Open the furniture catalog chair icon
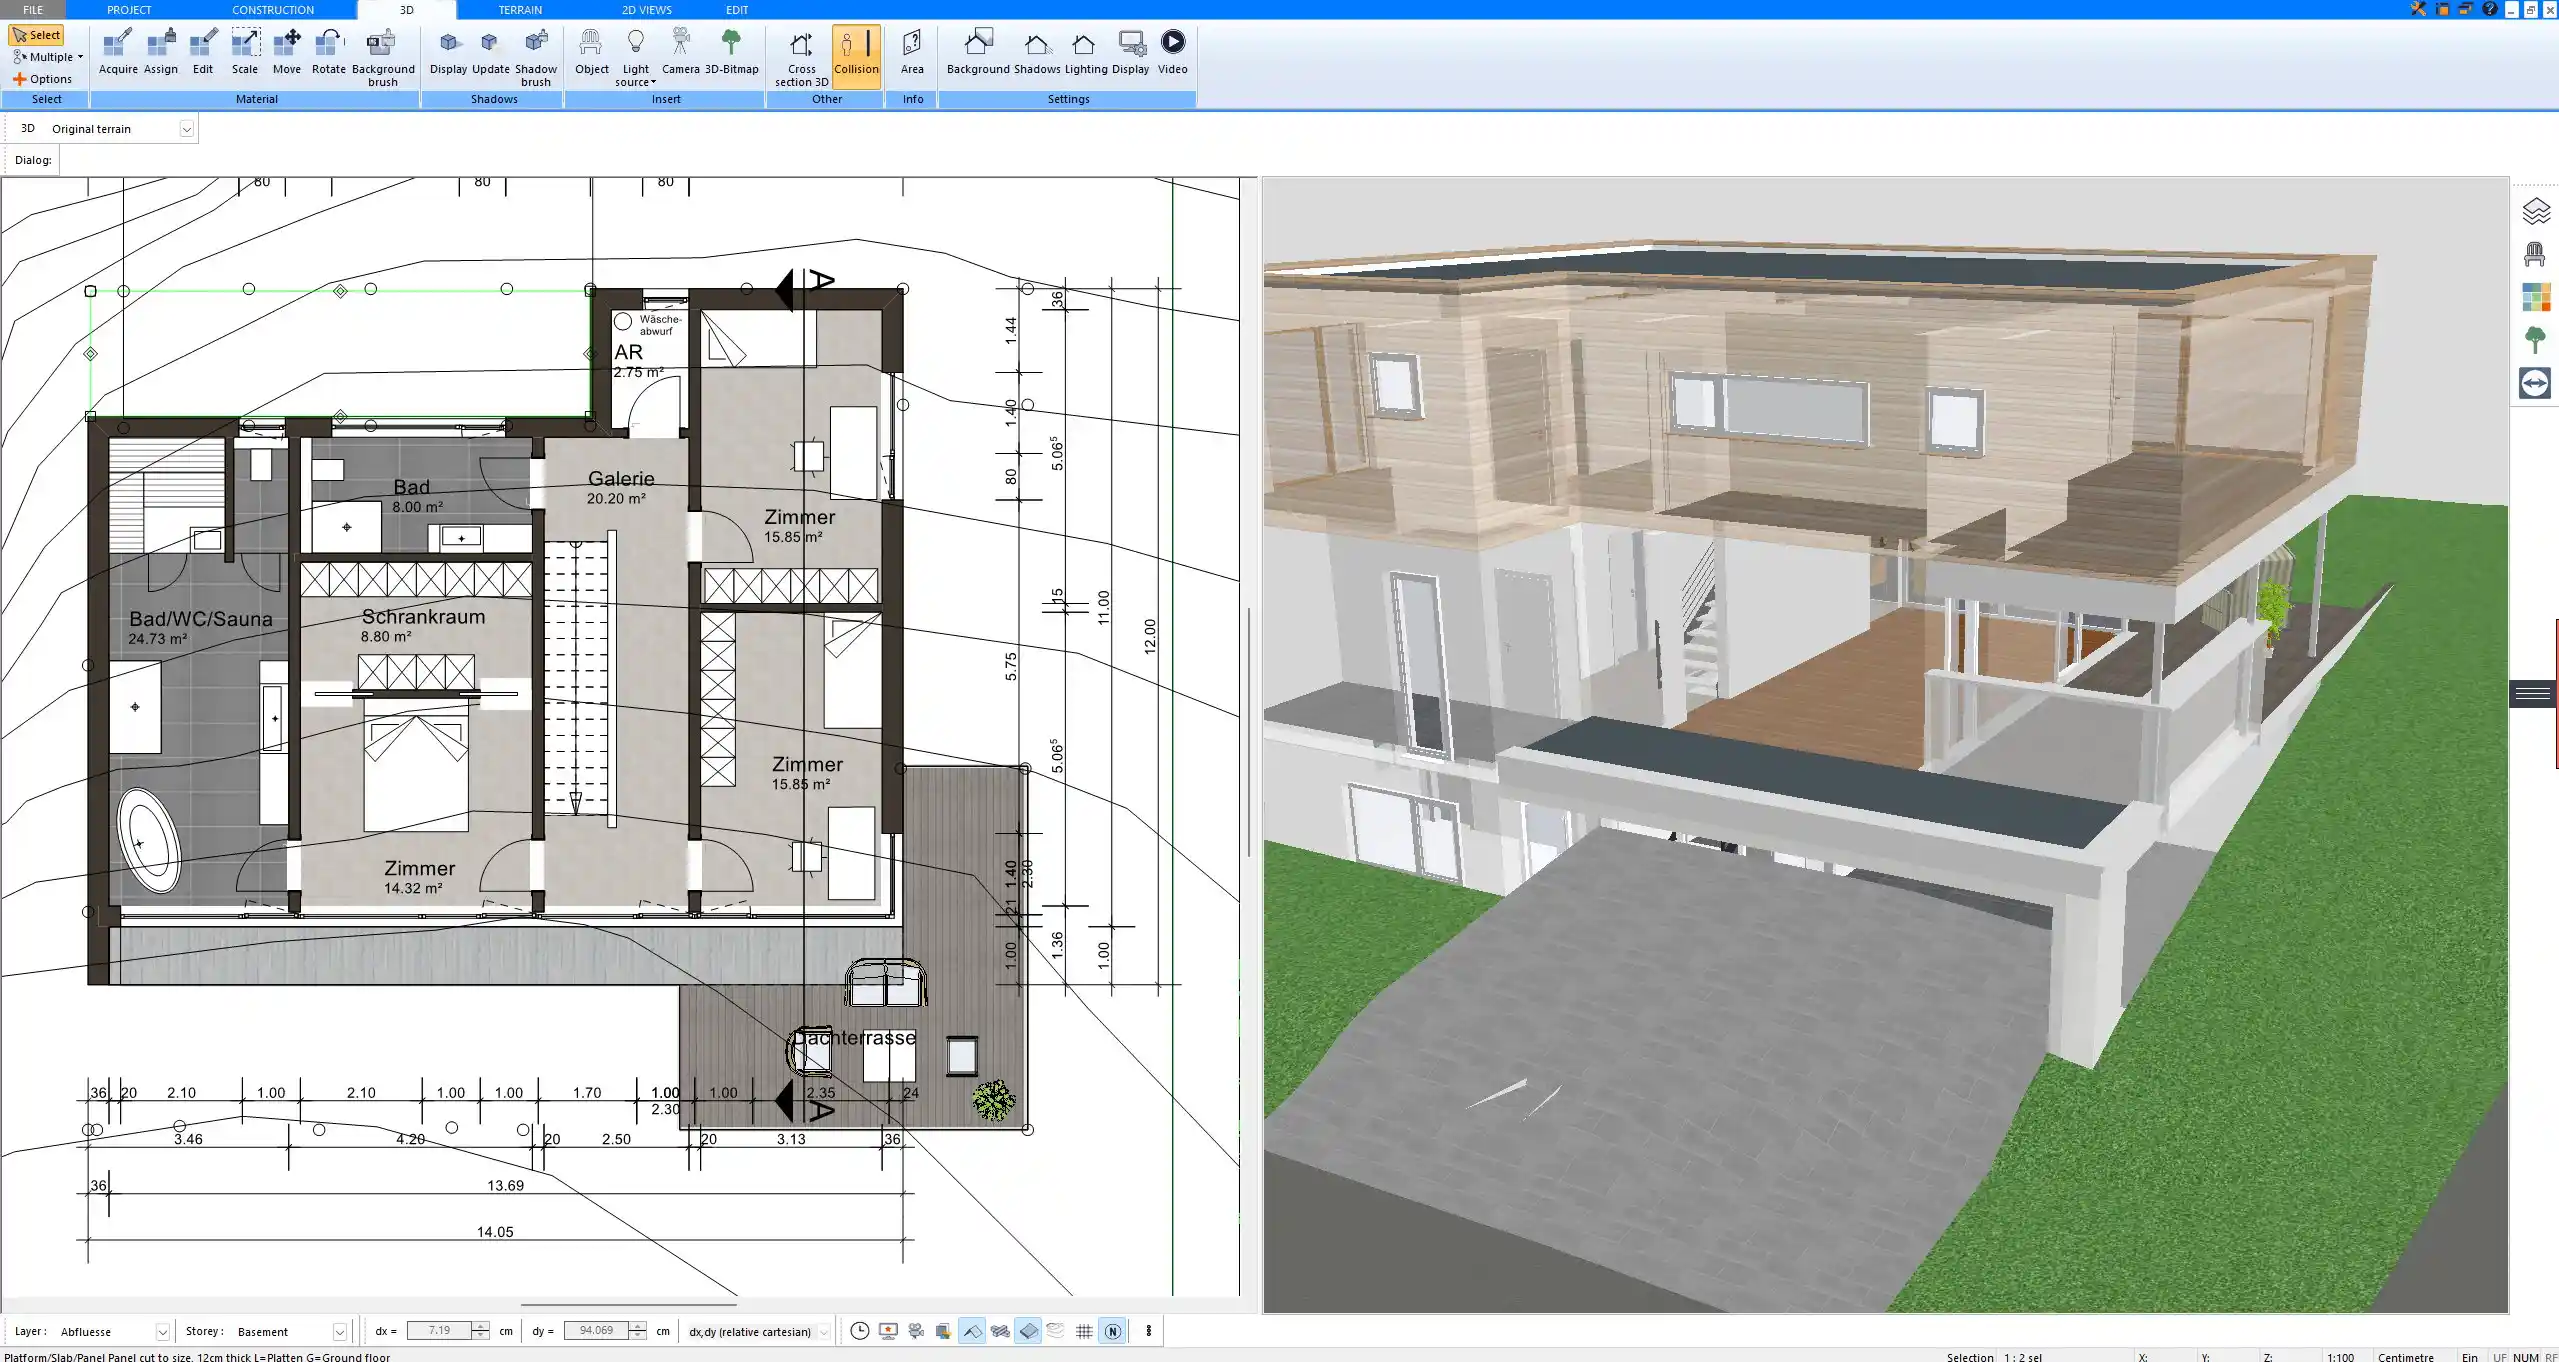This screenshot has height=1362, width=2559. 2535,254
